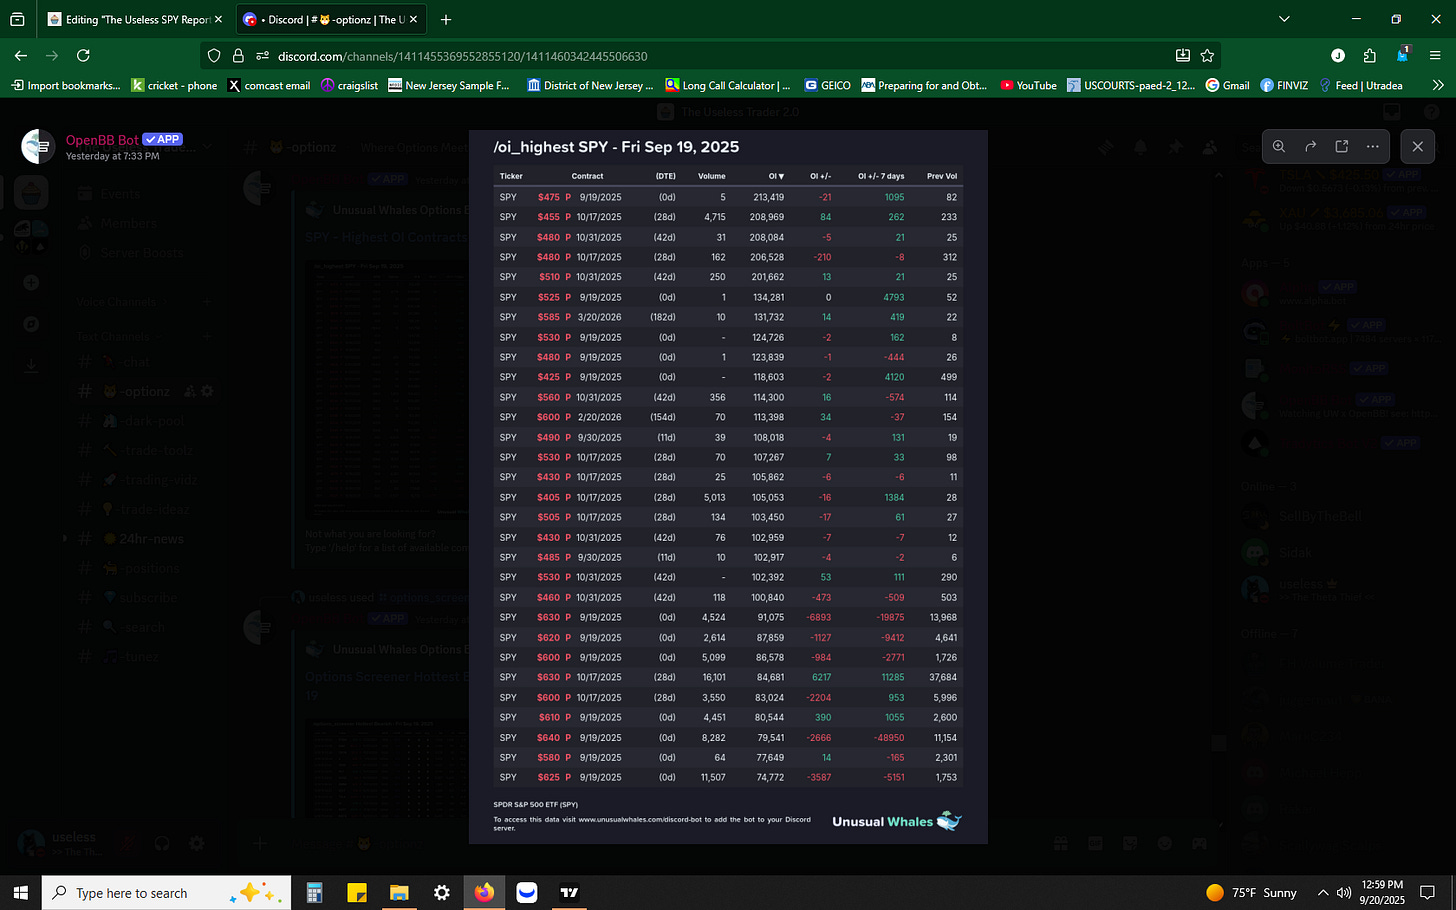Open the Gmail bookmark
Image resolution: width=1456 pixels, height=910 pixels.
(1227, 85)
